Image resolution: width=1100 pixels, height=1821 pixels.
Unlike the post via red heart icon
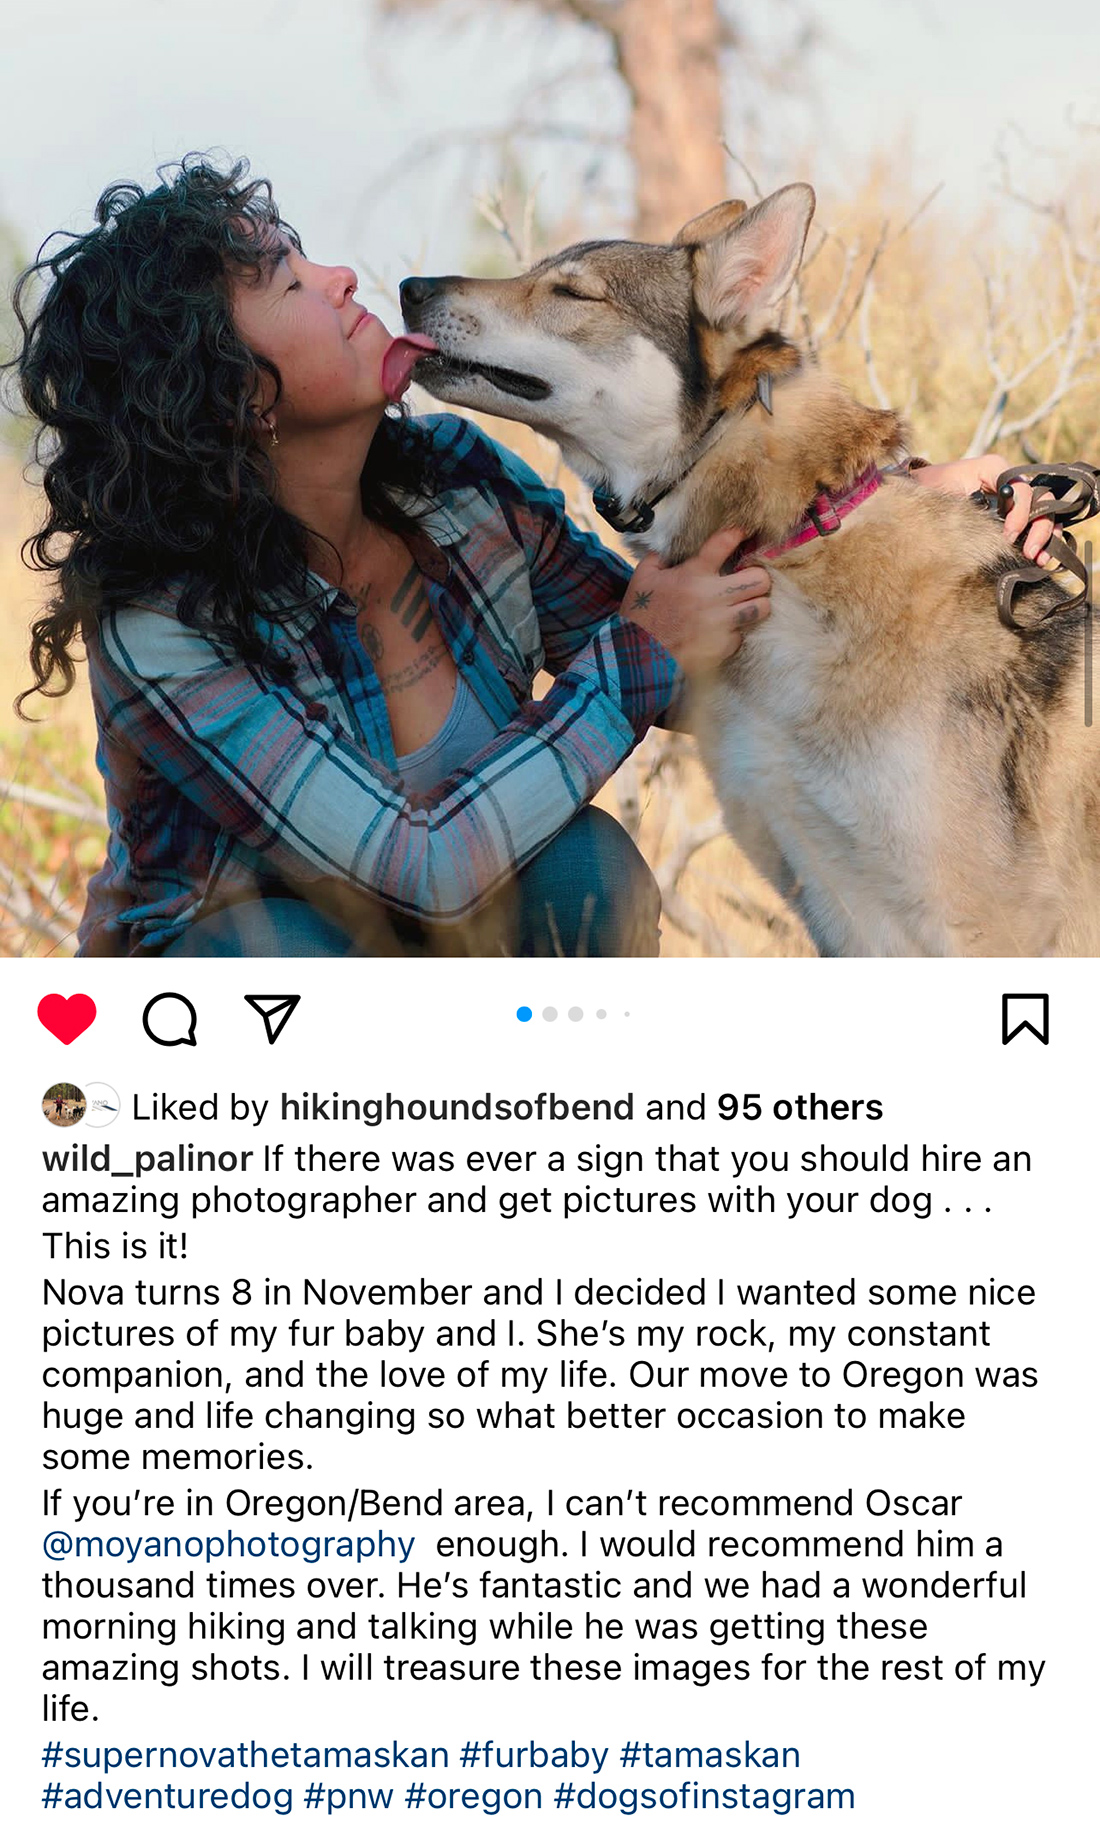(67, 1019)
